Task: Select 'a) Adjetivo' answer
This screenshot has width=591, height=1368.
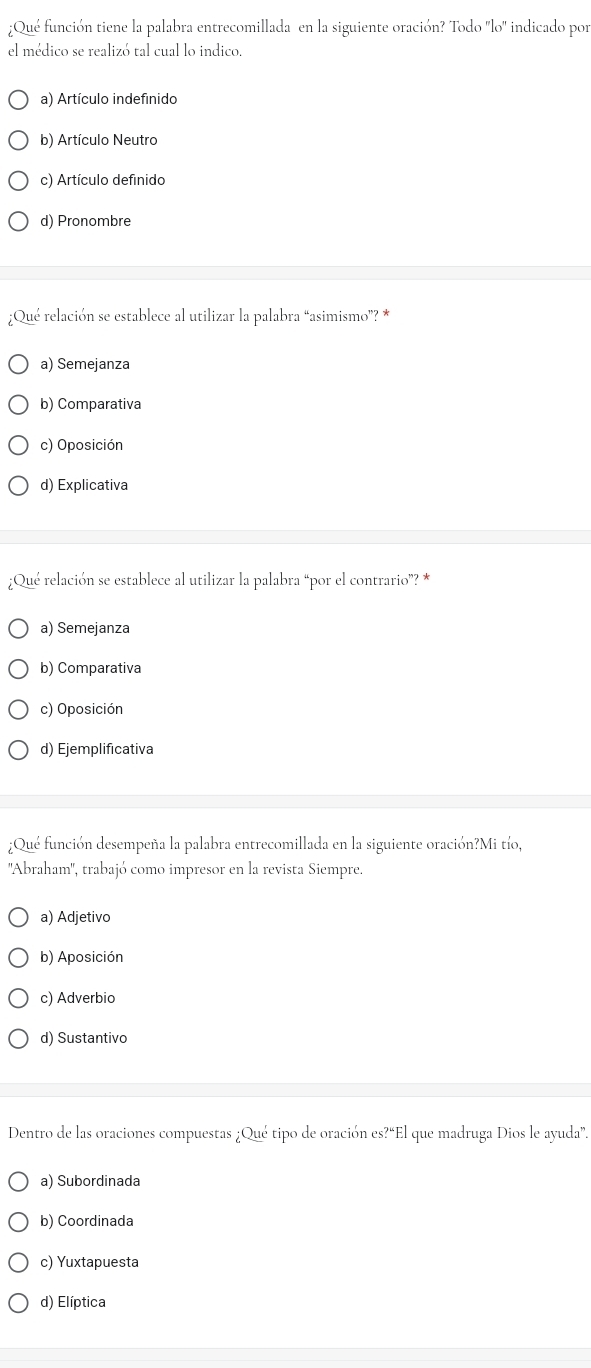Action: tap(19, 918)
